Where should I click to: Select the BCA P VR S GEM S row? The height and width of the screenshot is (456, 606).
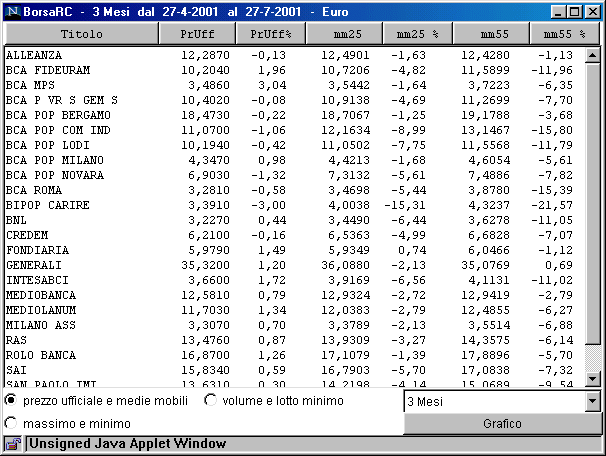pos(294,100)
